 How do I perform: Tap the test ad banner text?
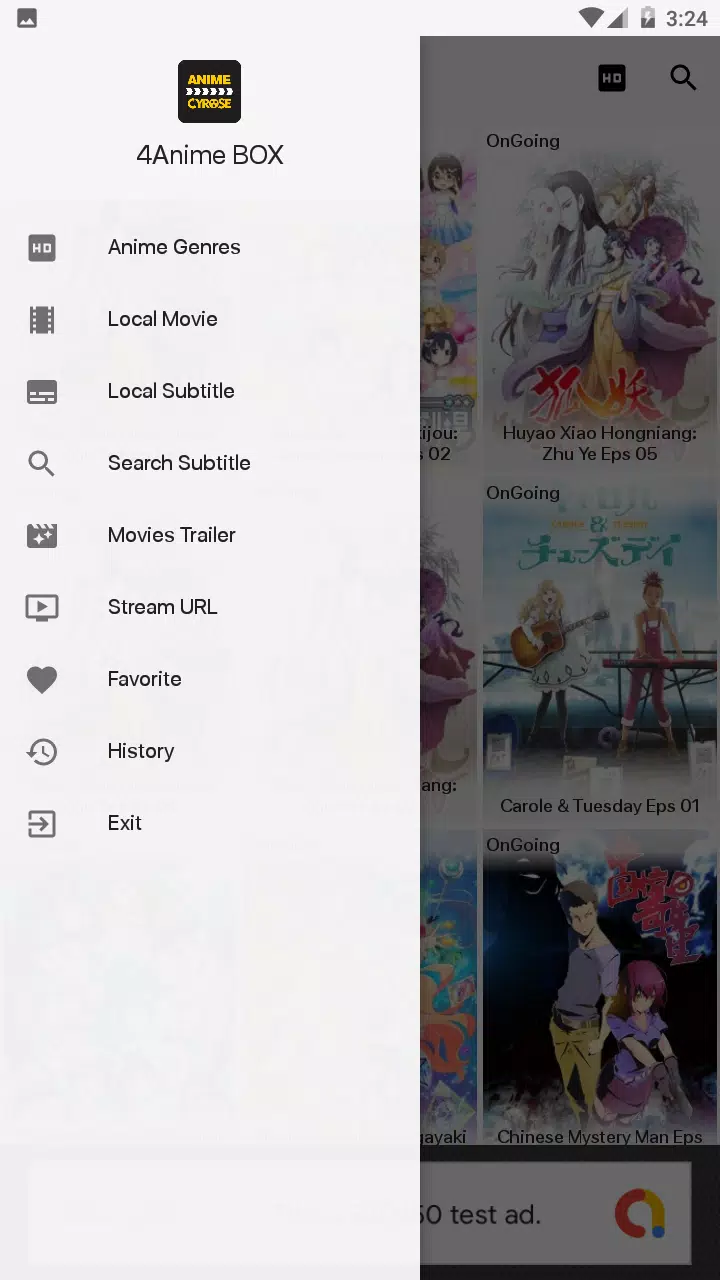pos(480,1215)
